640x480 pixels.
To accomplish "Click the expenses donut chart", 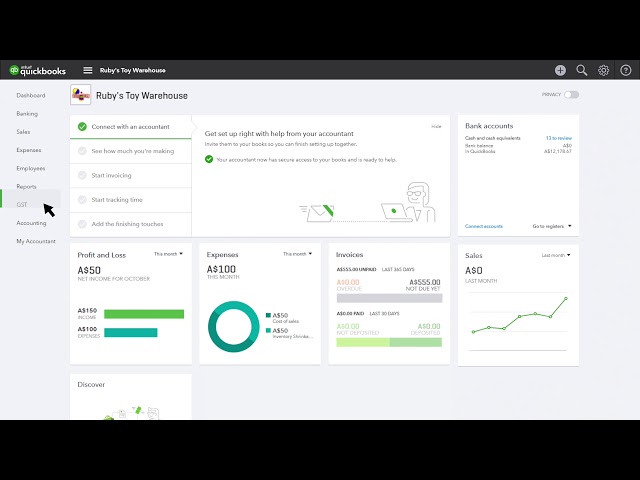I will pyautogui.click(x=233, y=327).
